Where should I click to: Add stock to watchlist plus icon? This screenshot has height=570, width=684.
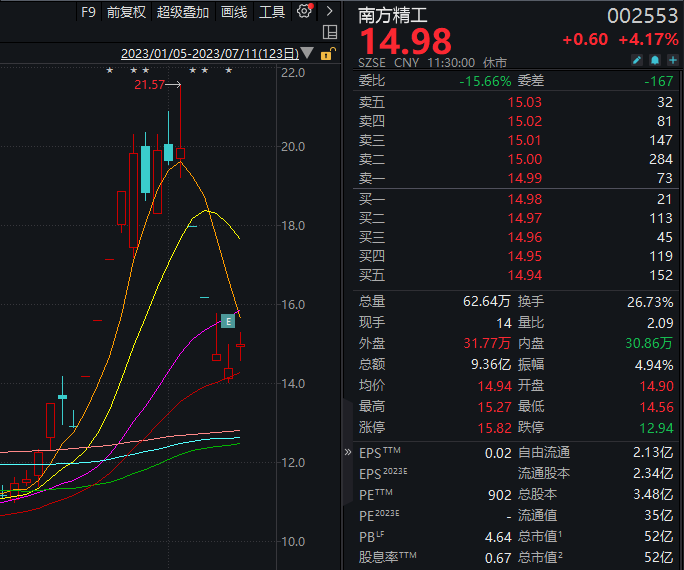coord(673,60)
